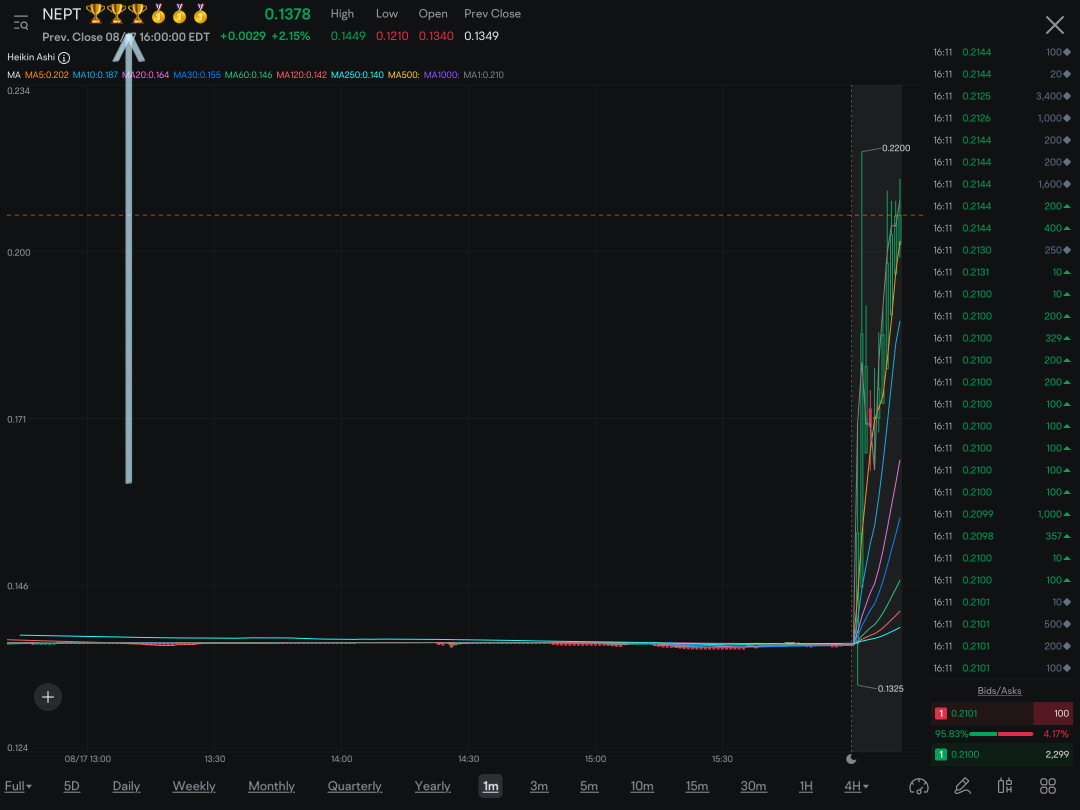Click the trade row at 0.2131
Screen dimensions: 1080x810
point(1002,273)
